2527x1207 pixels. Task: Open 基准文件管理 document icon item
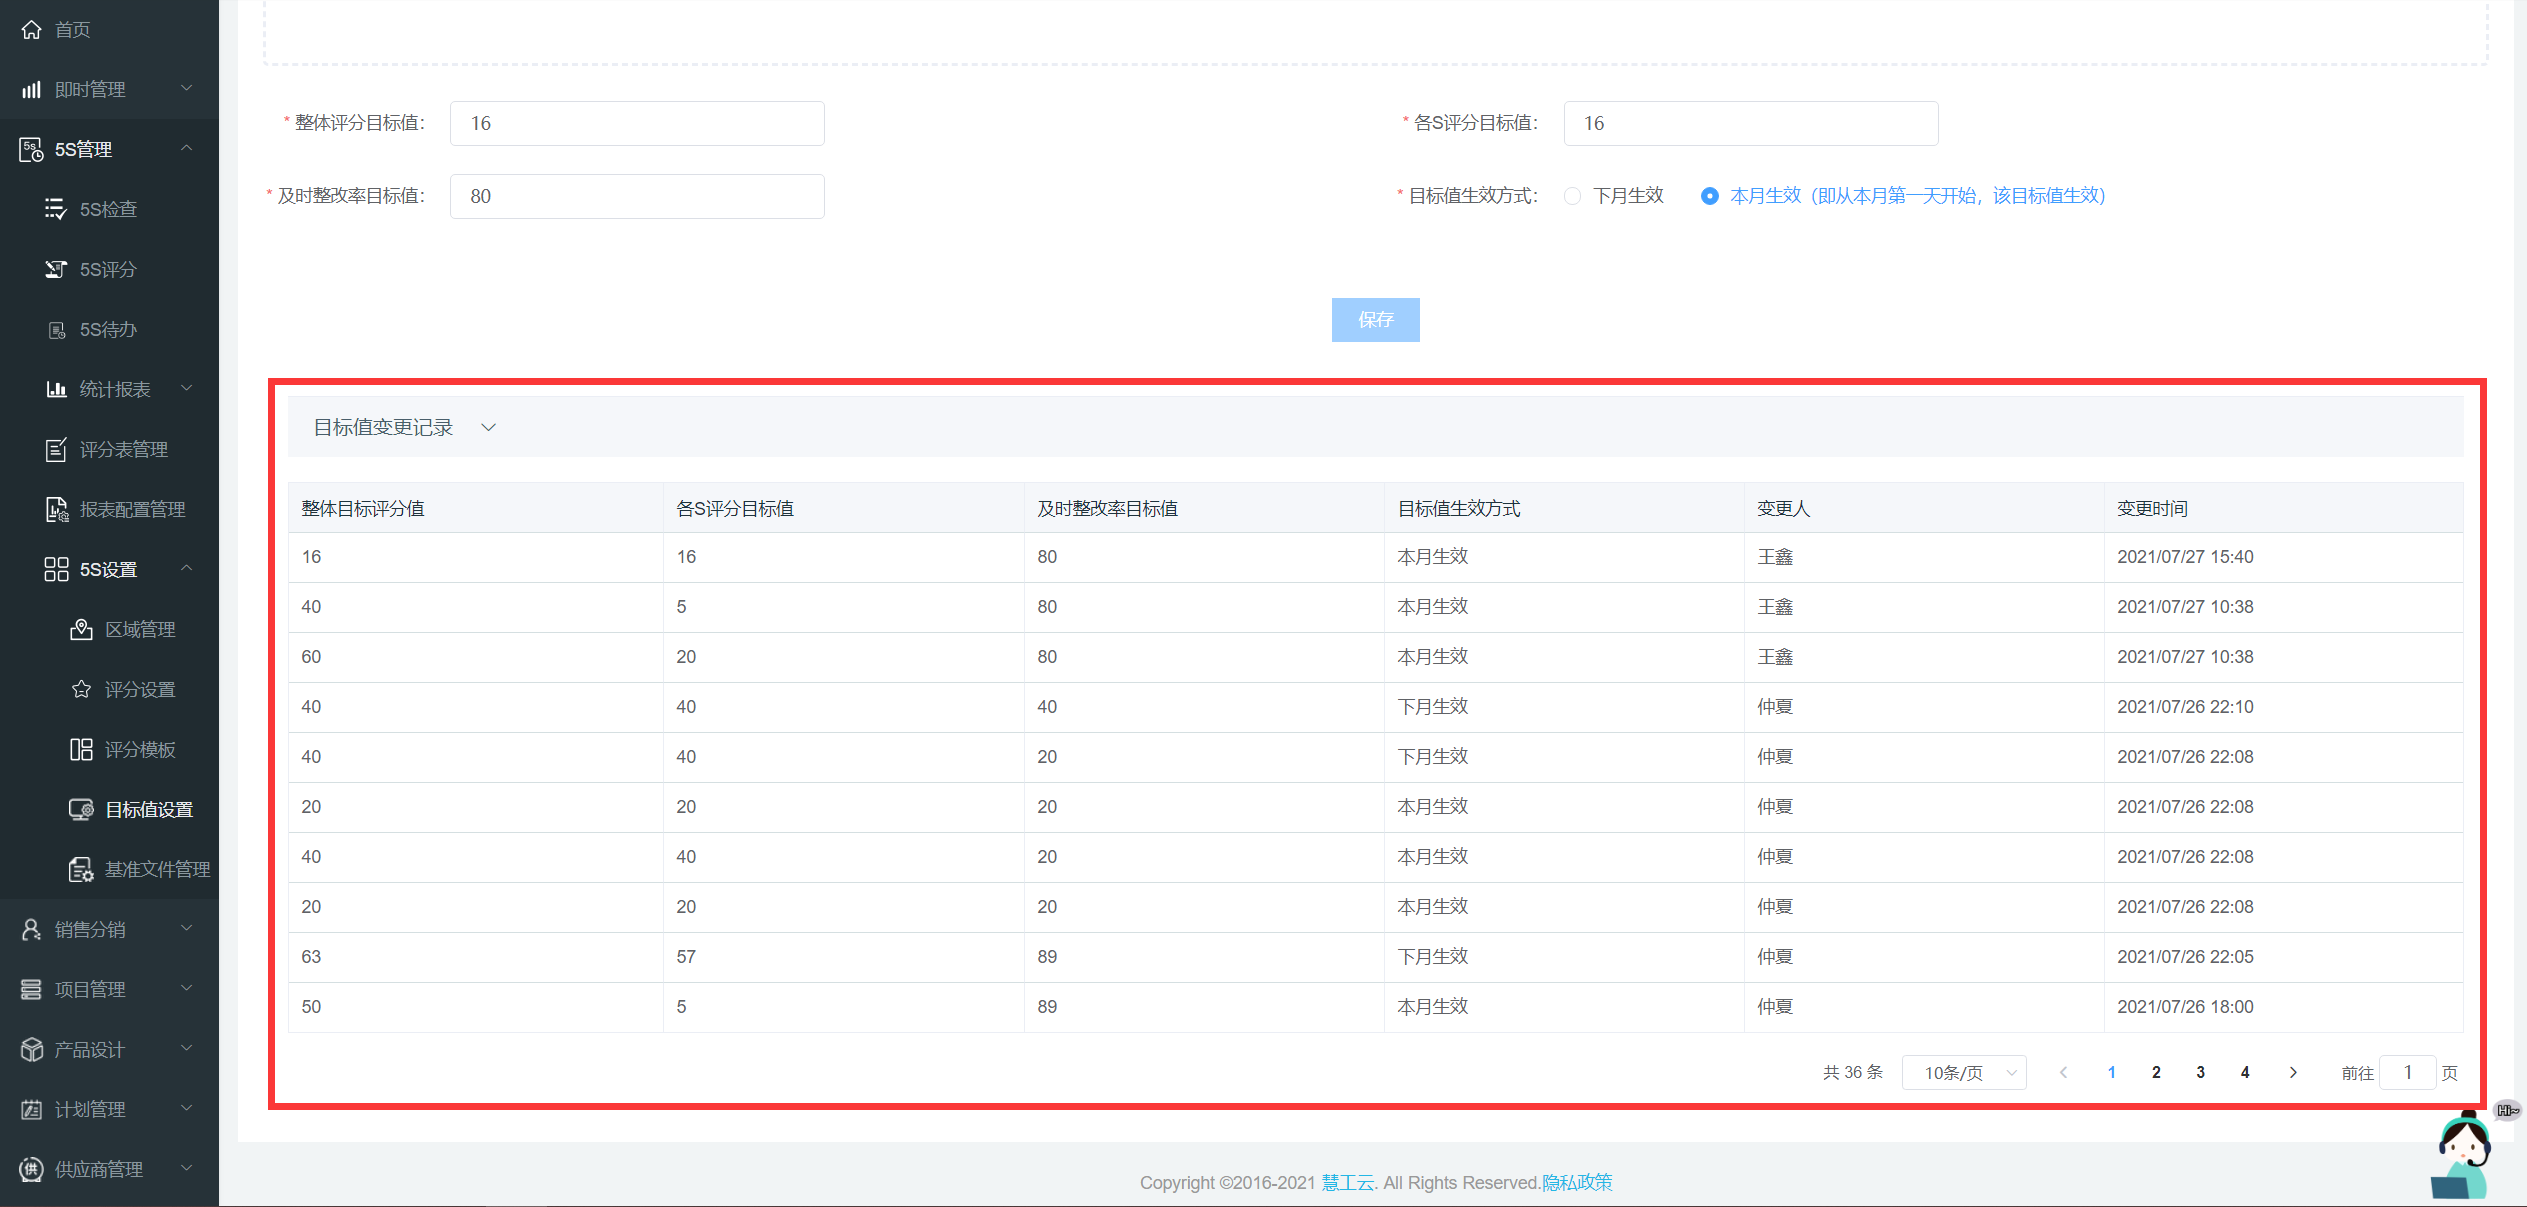82,869
